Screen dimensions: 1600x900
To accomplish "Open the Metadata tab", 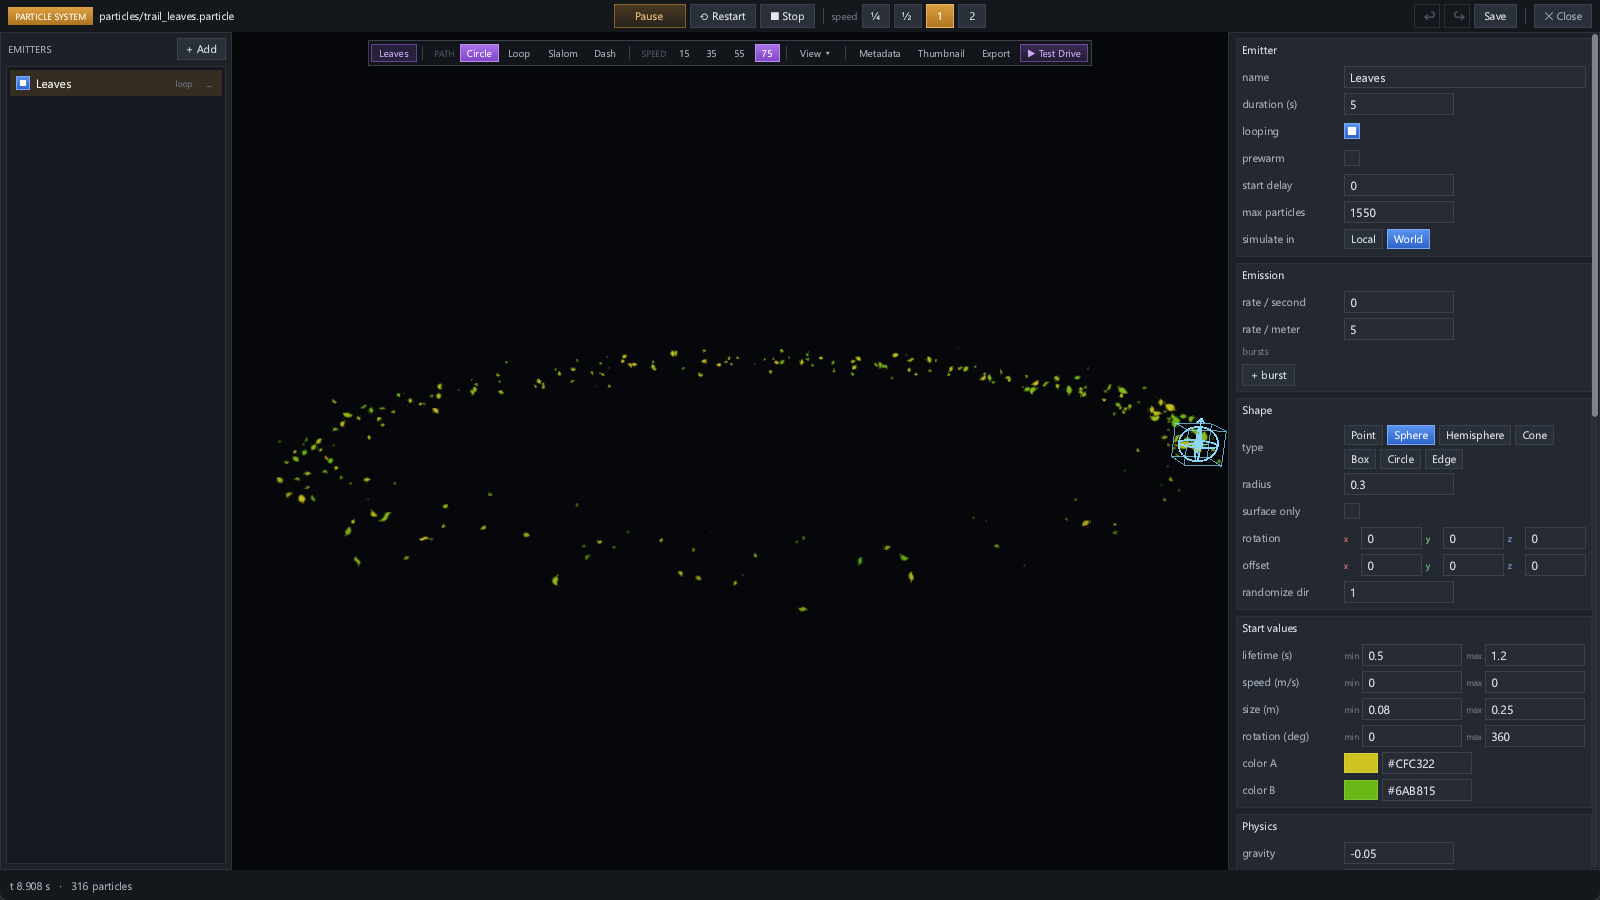I will click(x=879, y=53).
